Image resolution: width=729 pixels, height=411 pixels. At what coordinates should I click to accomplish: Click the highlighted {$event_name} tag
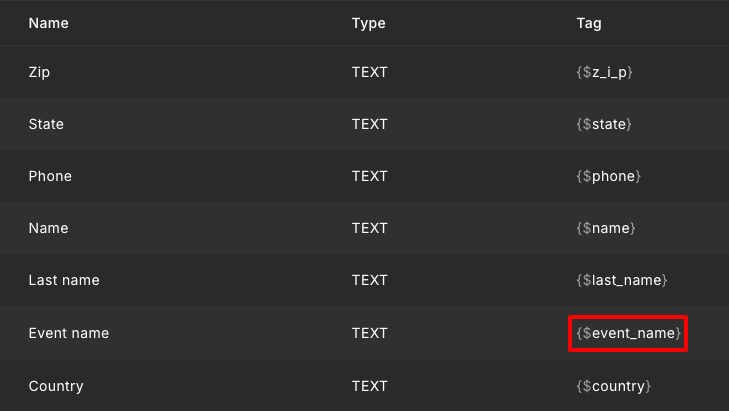pyautogui.click(x=628, y=333)
